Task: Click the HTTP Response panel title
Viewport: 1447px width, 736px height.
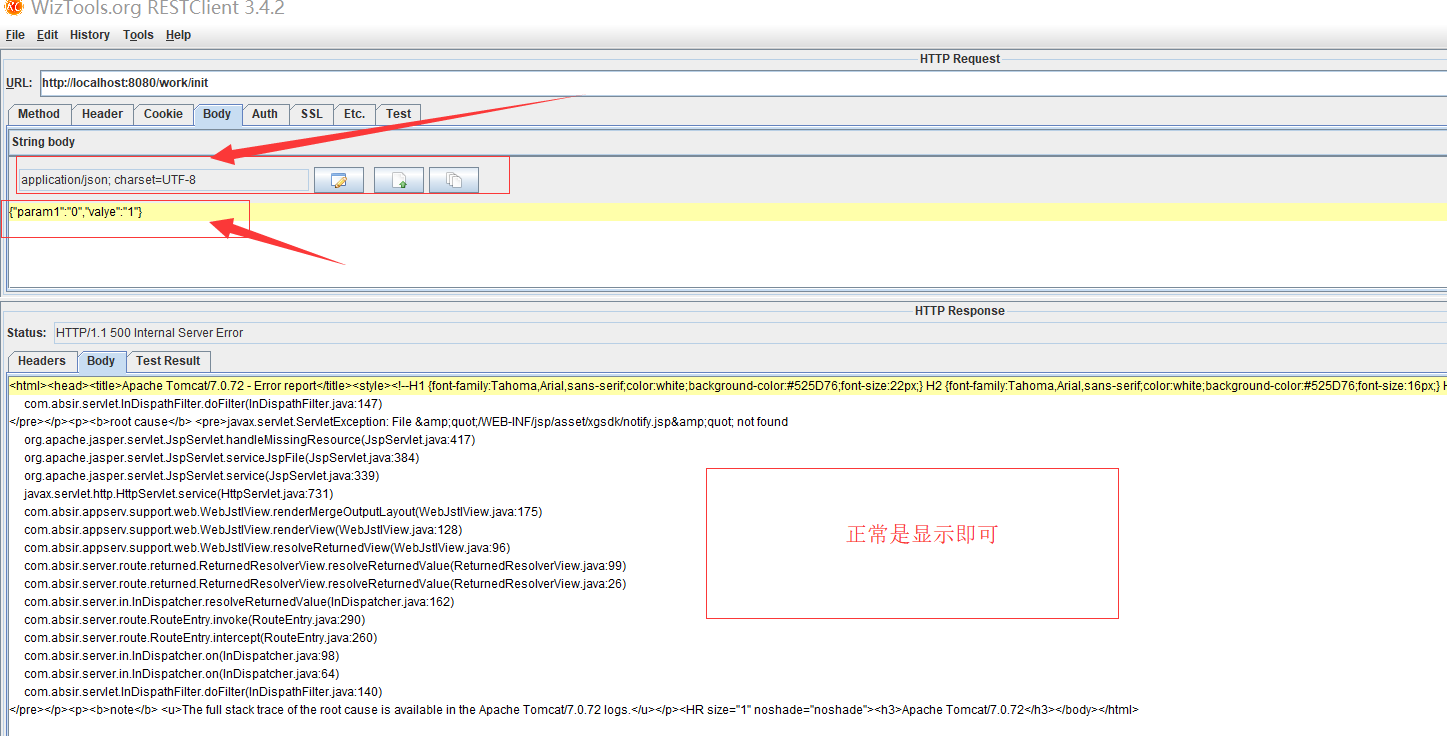Action: (x=960, y=311)
